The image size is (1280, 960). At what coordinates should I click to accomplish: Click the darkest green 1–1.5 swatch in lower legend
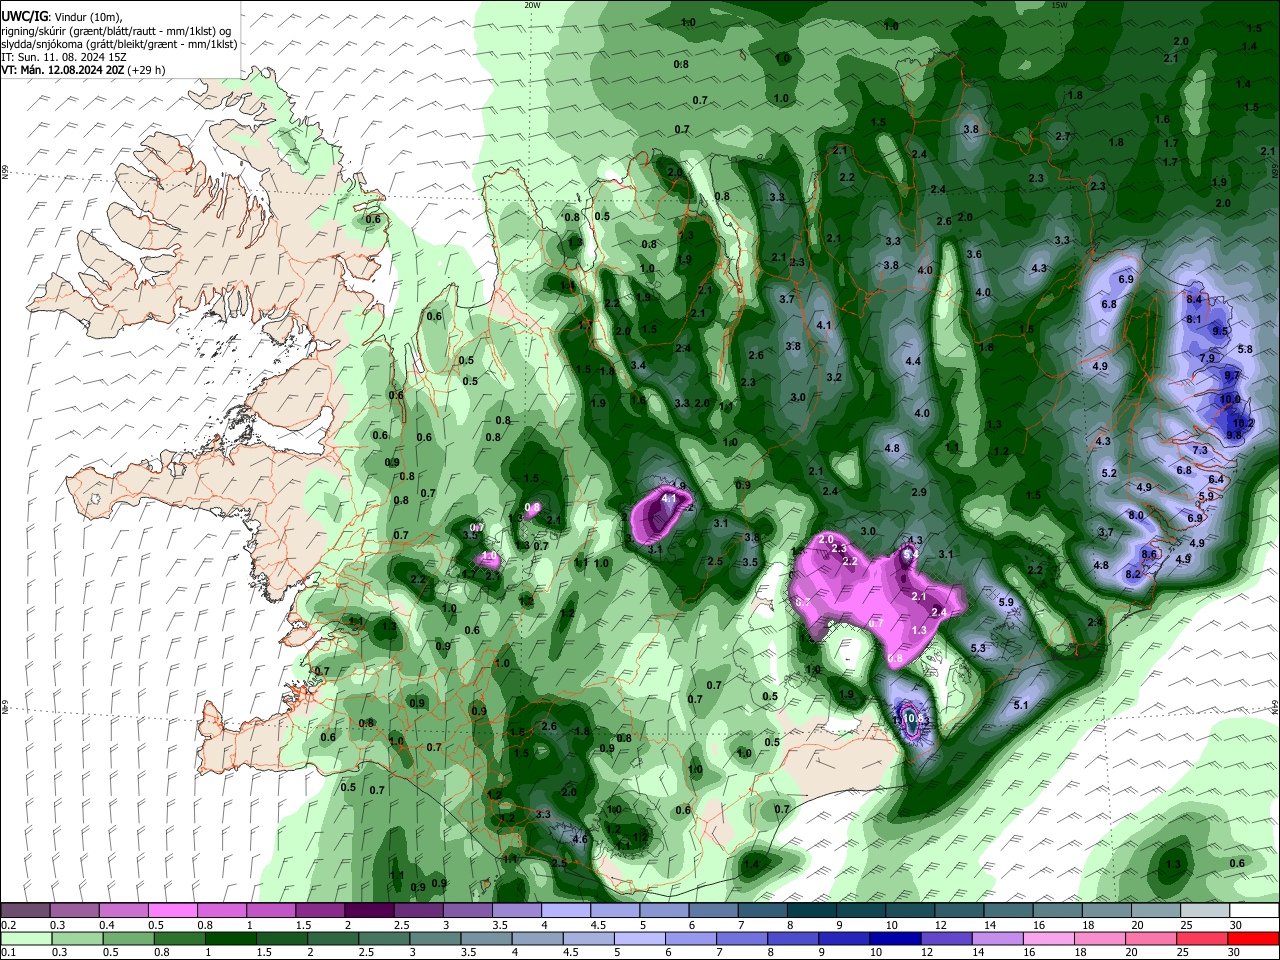click(231, 938)
